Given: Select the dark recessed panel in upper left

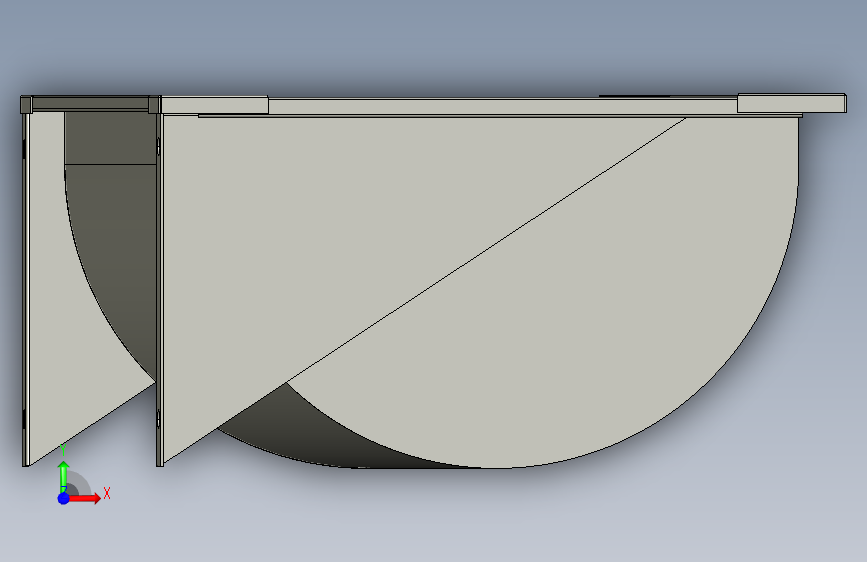Looking at the screenshot, I should pos(111,138).
